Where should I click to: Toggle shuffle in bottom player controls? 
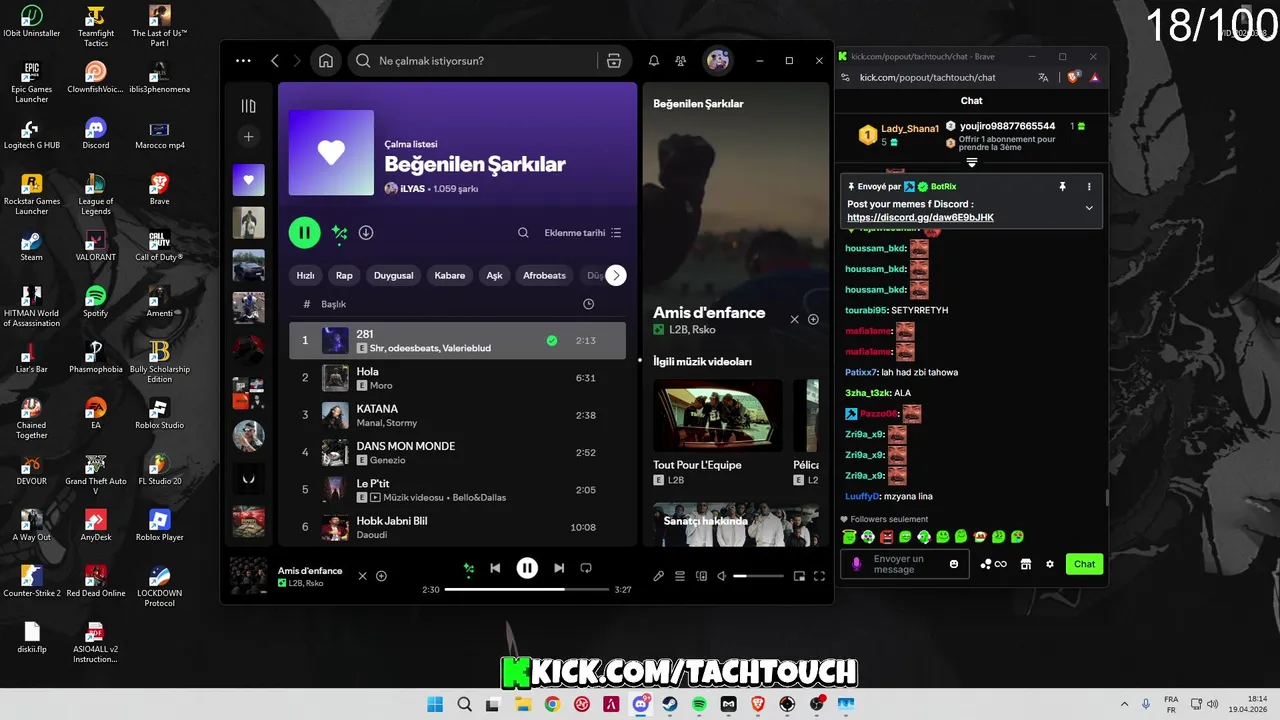(468, 568)
